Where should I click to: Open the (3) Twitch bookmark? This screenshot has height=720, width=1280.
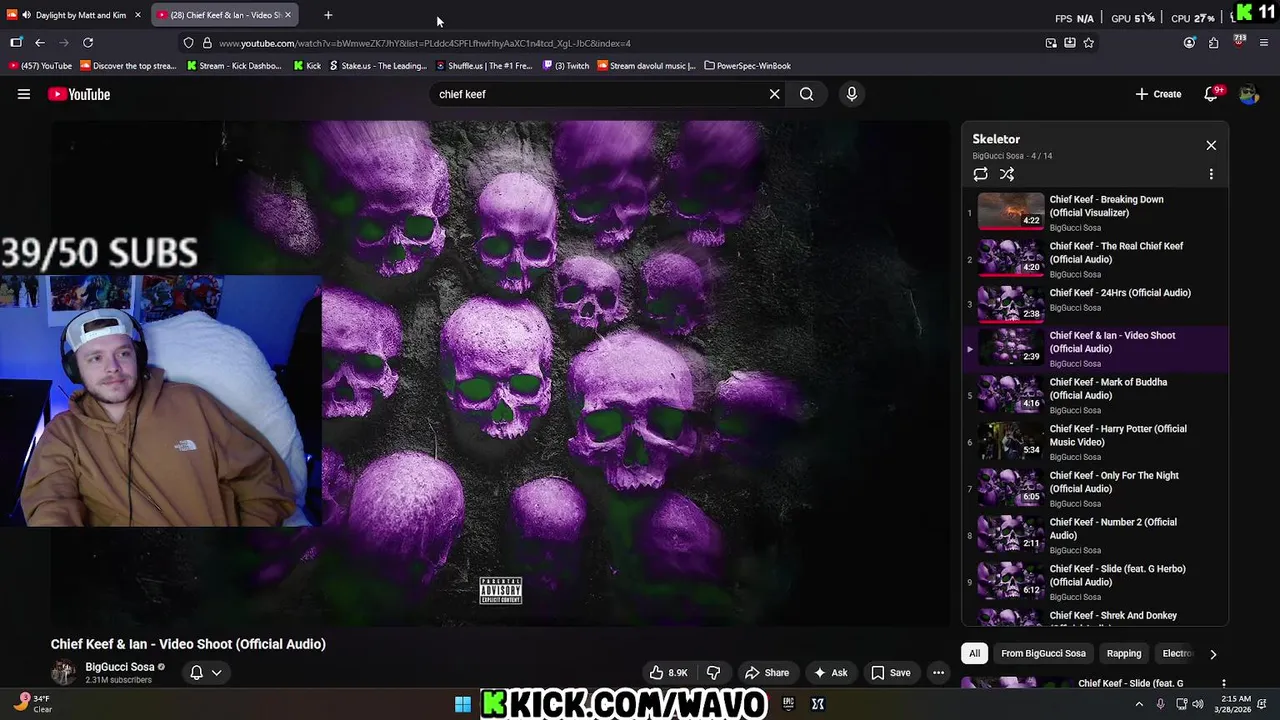point(566,66)
